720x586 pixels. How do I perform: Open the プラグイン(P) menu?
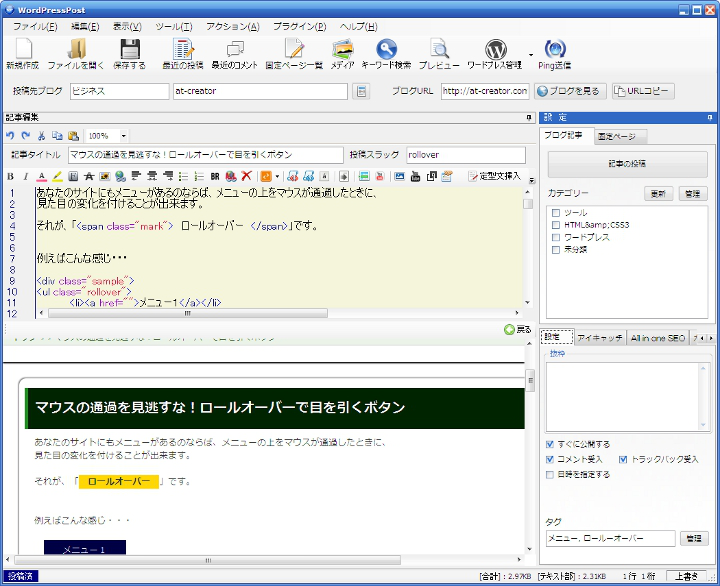coord(299,27)
